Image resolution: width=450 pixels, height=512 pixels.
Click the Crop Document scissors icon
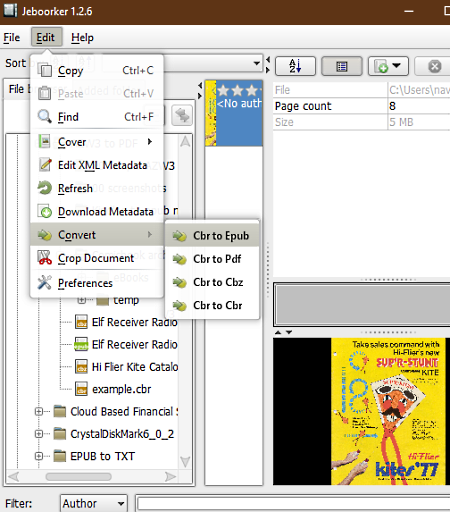[x=44, y=258]
